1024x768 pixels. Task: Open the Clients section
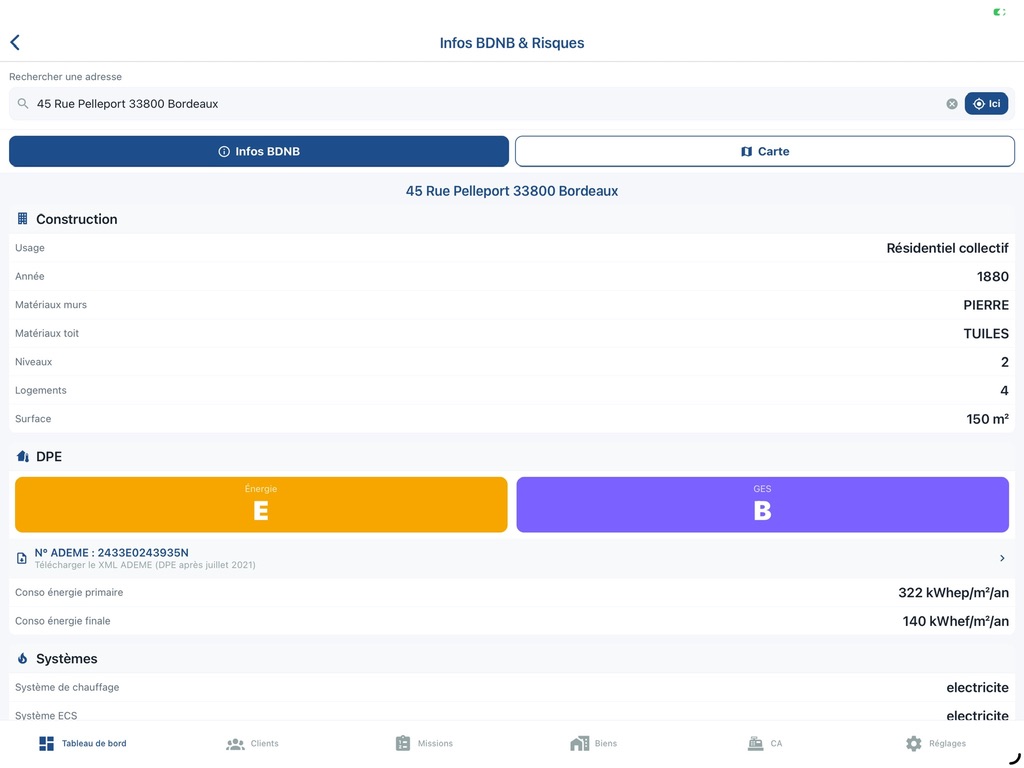[x=253, y=744]
